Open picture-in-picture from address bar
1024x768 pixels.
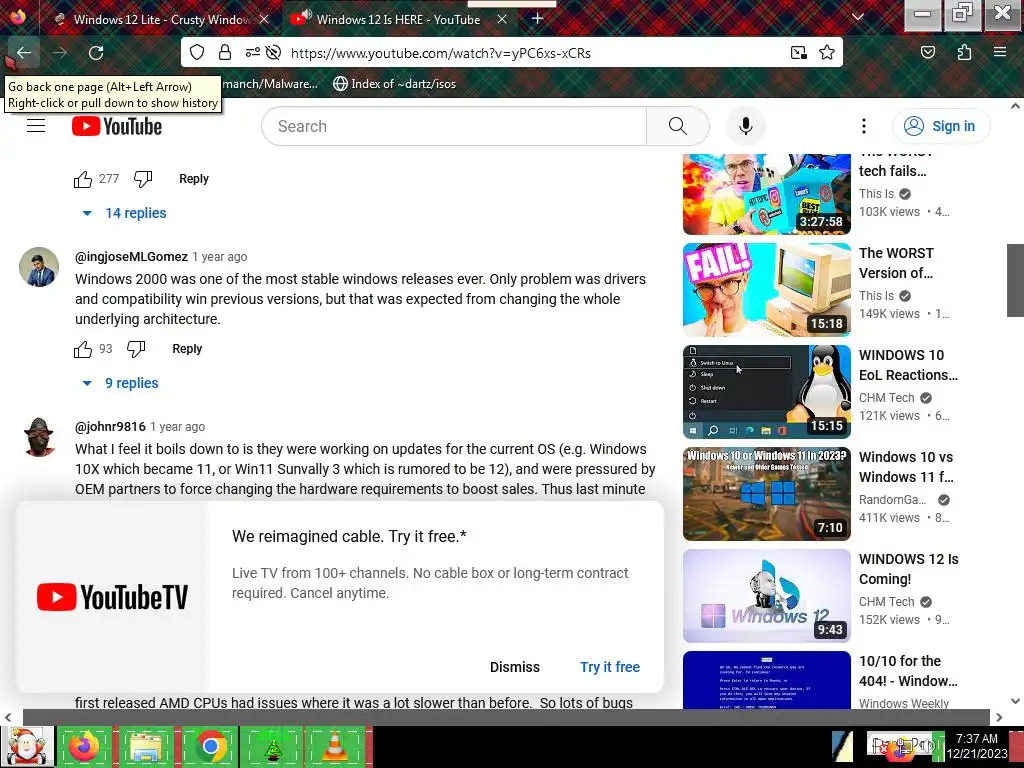pos(799,53)
